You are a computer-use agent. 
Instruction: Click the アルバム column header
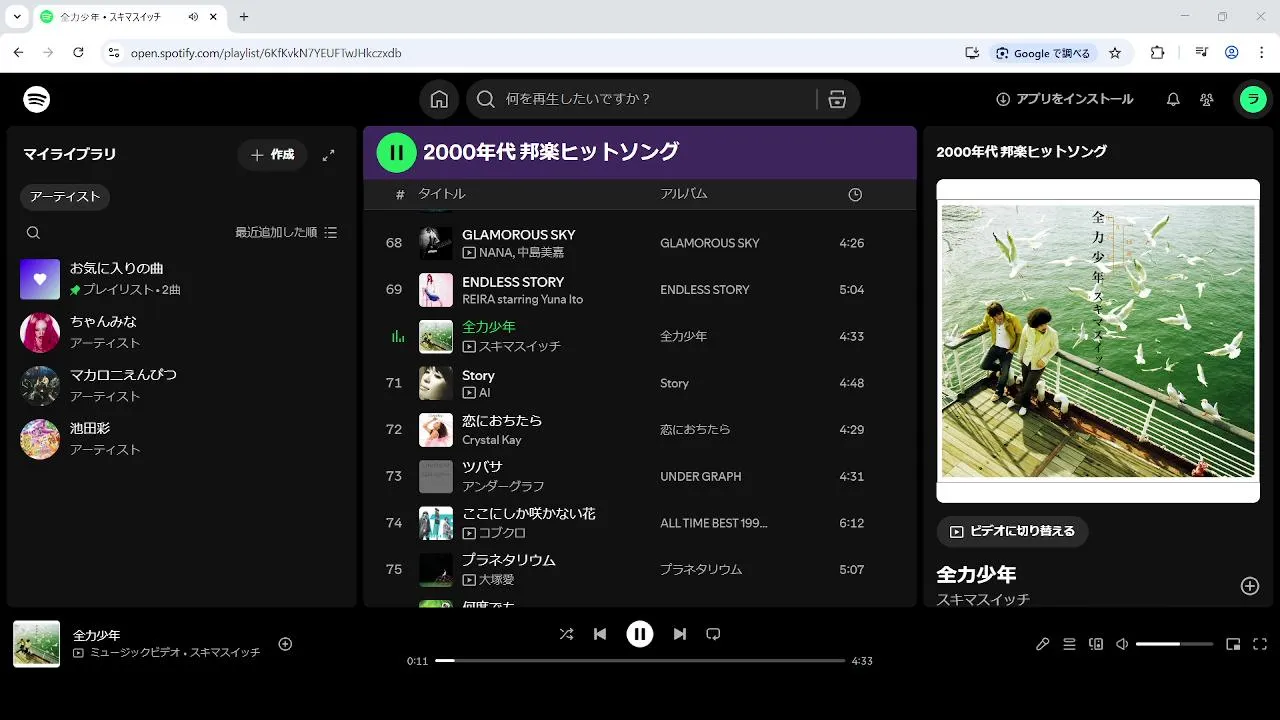(x=684, y=194)
